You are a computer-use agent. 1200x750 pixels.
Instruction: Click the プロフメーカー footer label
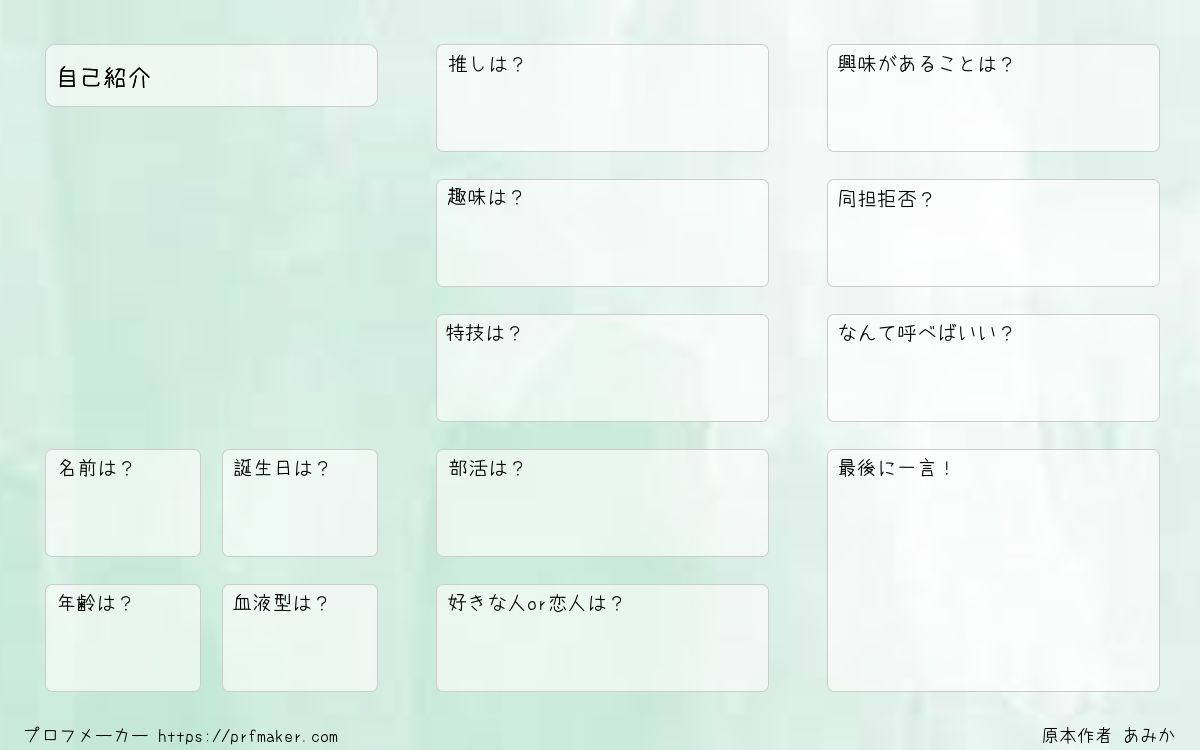pos(86,736)
